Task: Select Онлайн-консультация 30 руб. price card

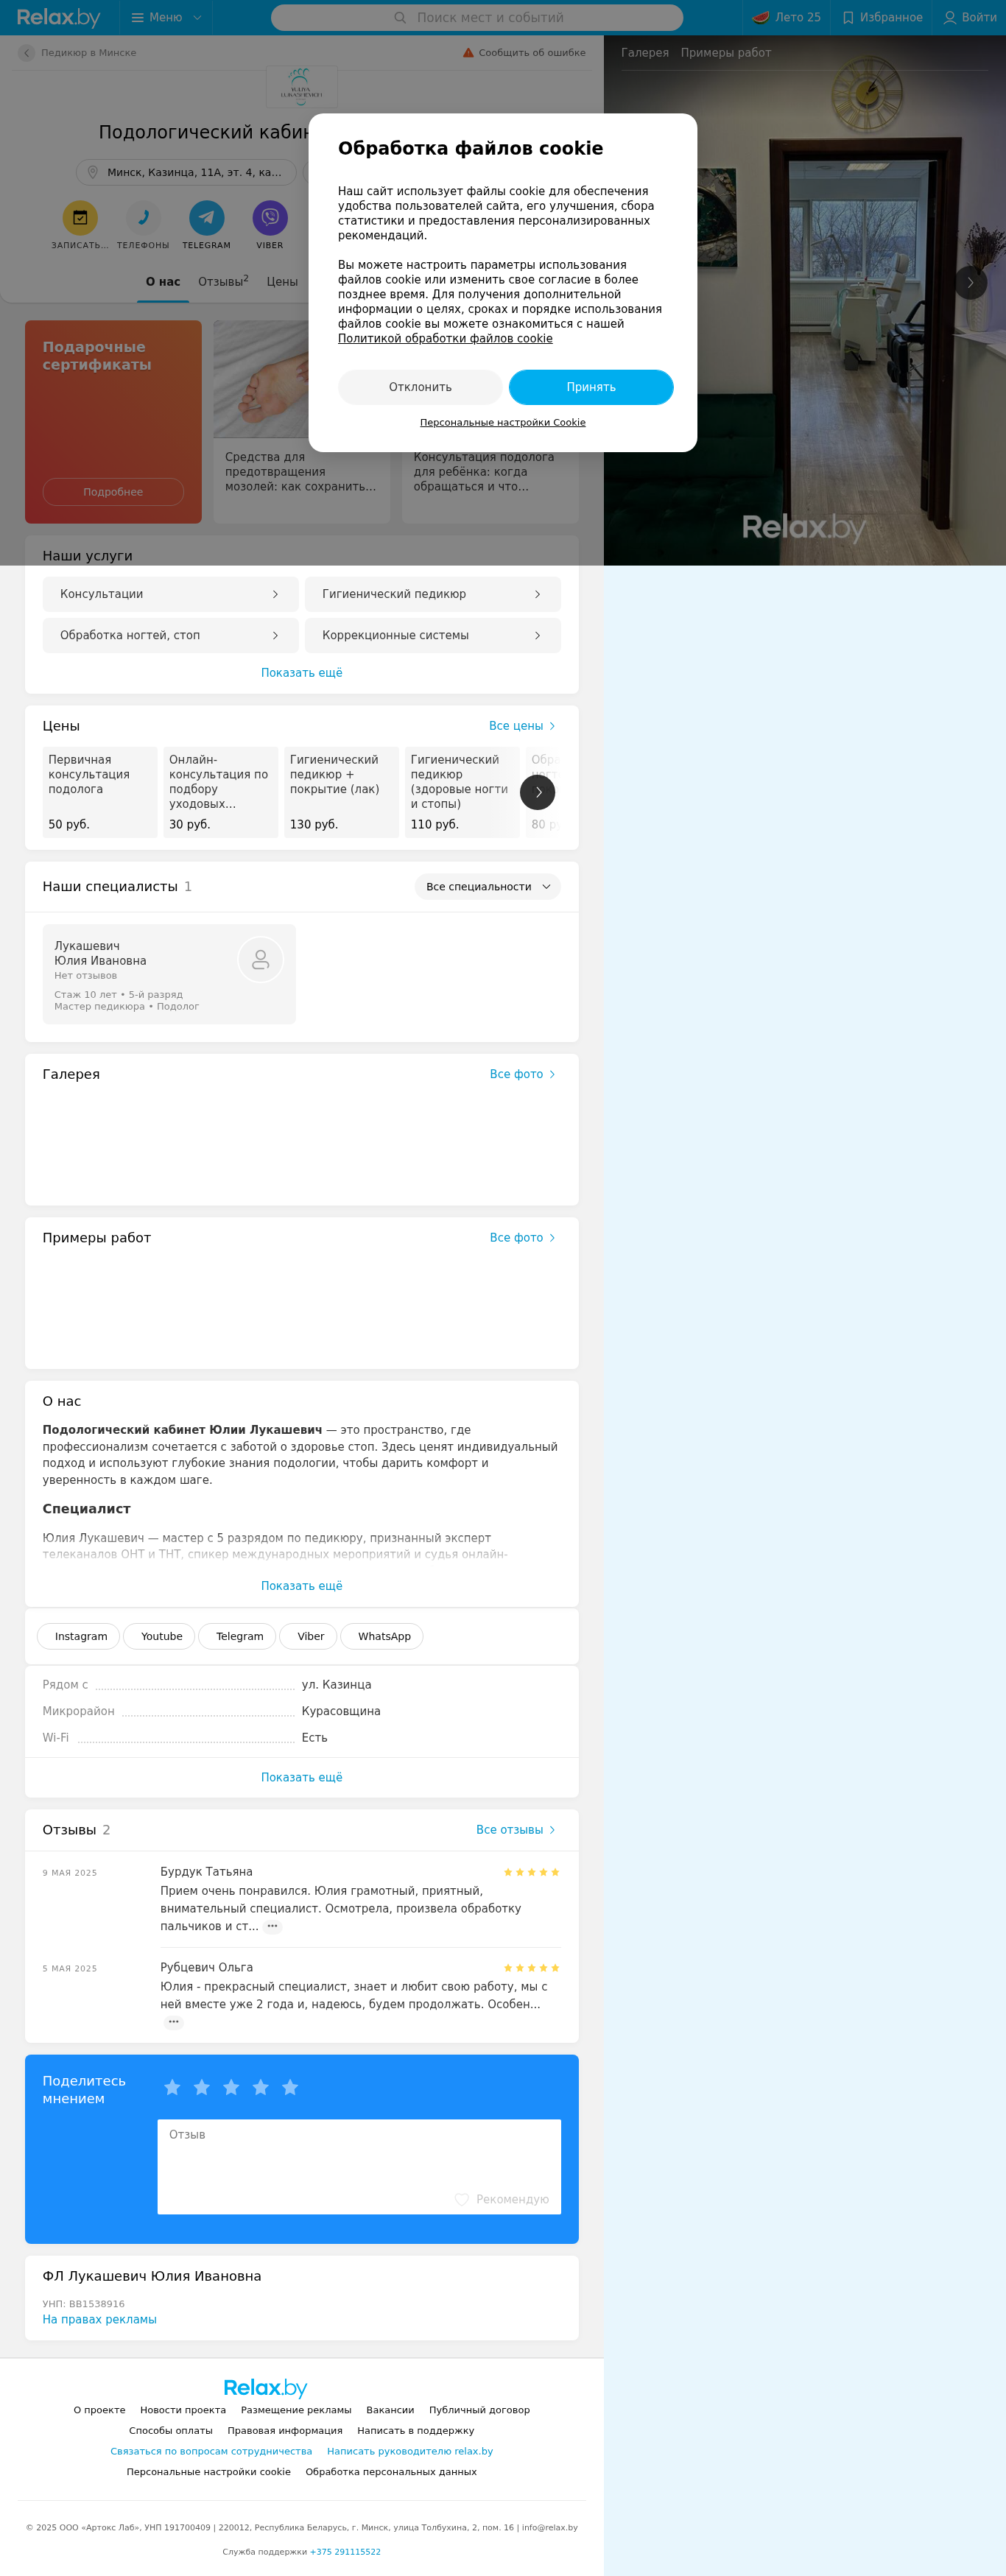Action: pyautogui.click(x=221, y=792)
